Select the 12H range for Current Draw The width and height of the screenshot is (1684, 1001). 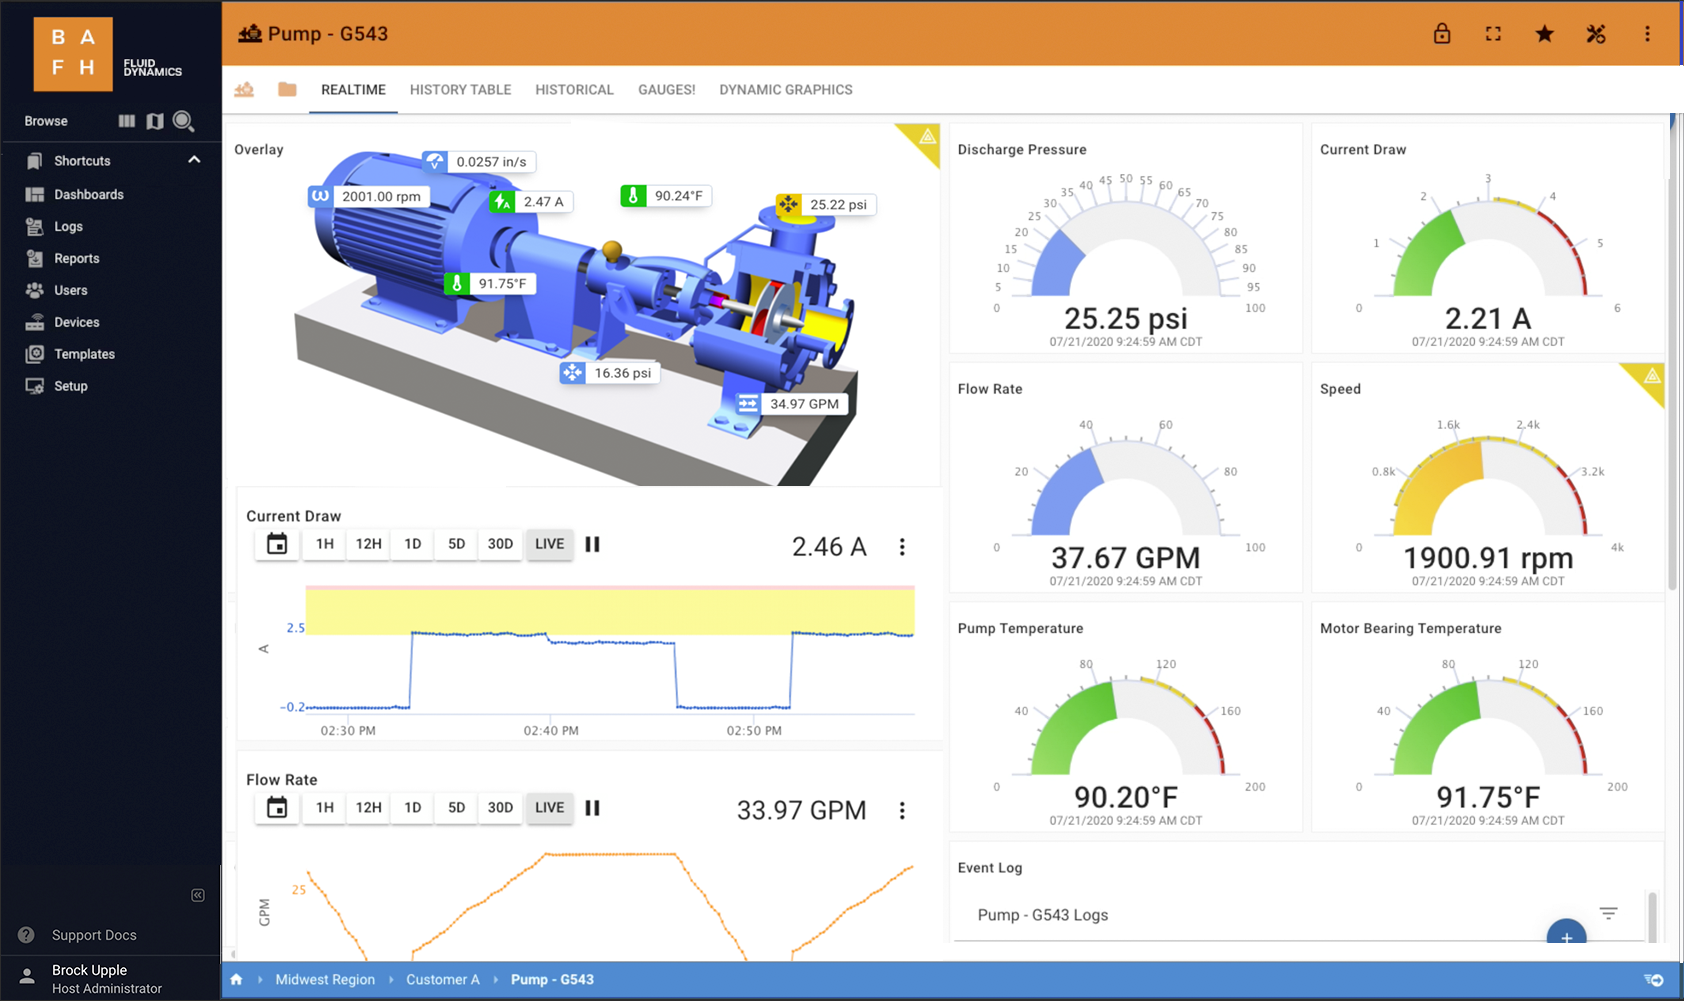(368, 544)
